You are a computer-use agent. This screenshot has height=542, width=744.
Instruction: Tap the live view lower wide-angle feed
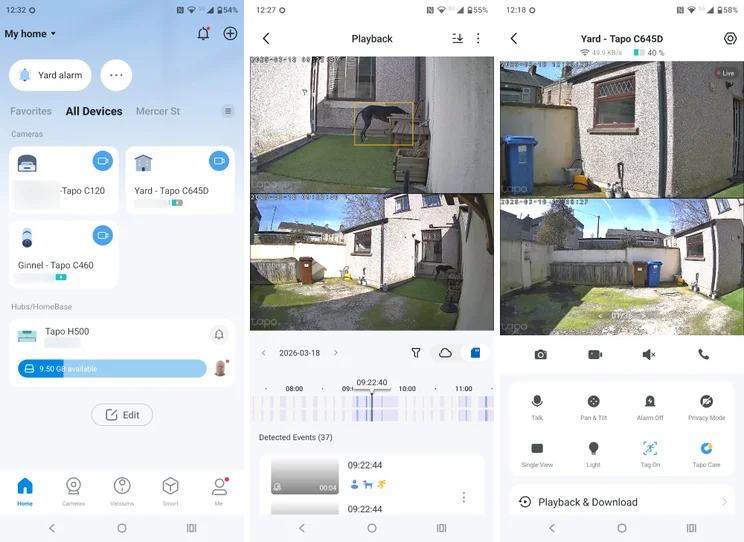[622, 267]
